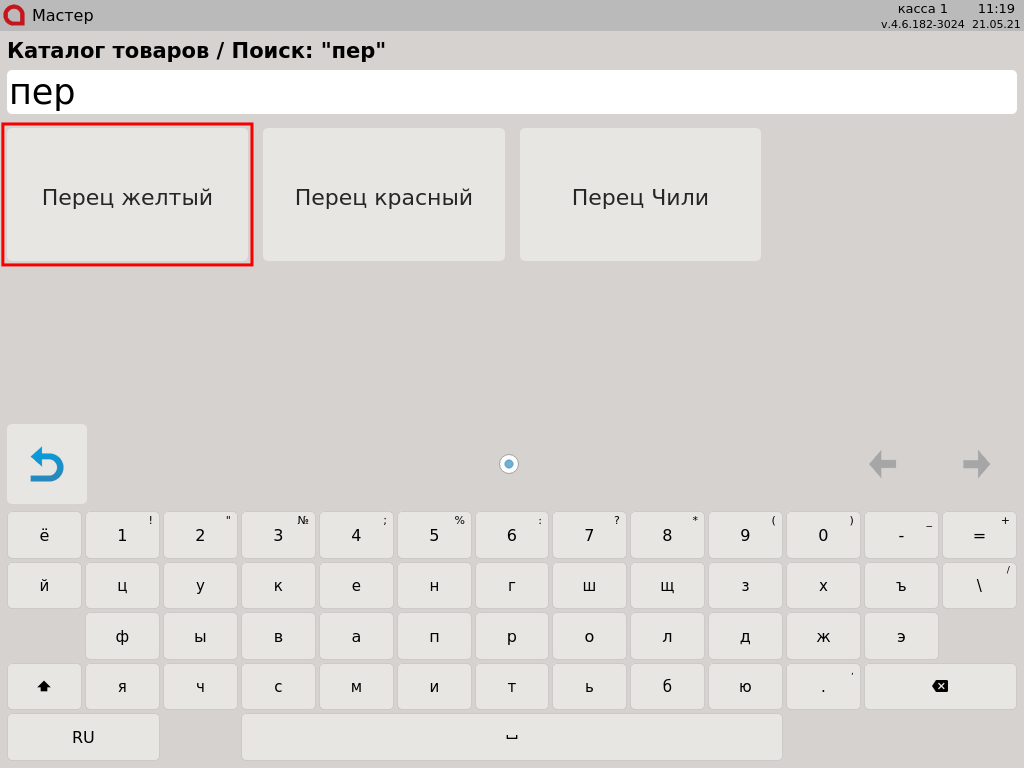Select the page indicator dot
This screenshot has width=1024, height=768.
tap(509, 464)
